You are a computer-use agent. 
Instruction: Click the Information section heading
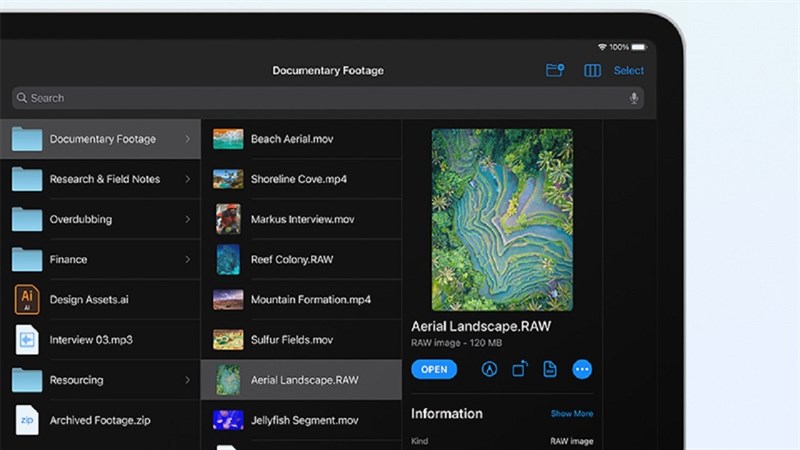(446, 414)
